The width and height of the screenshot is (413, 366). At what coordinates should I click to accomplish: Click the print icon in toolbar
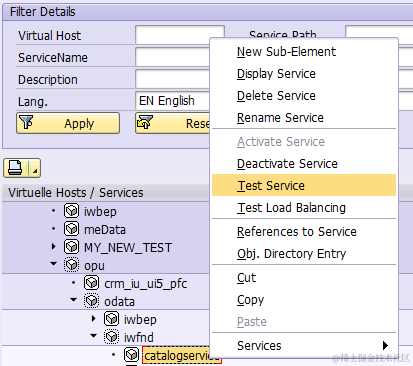coord(15,168)
